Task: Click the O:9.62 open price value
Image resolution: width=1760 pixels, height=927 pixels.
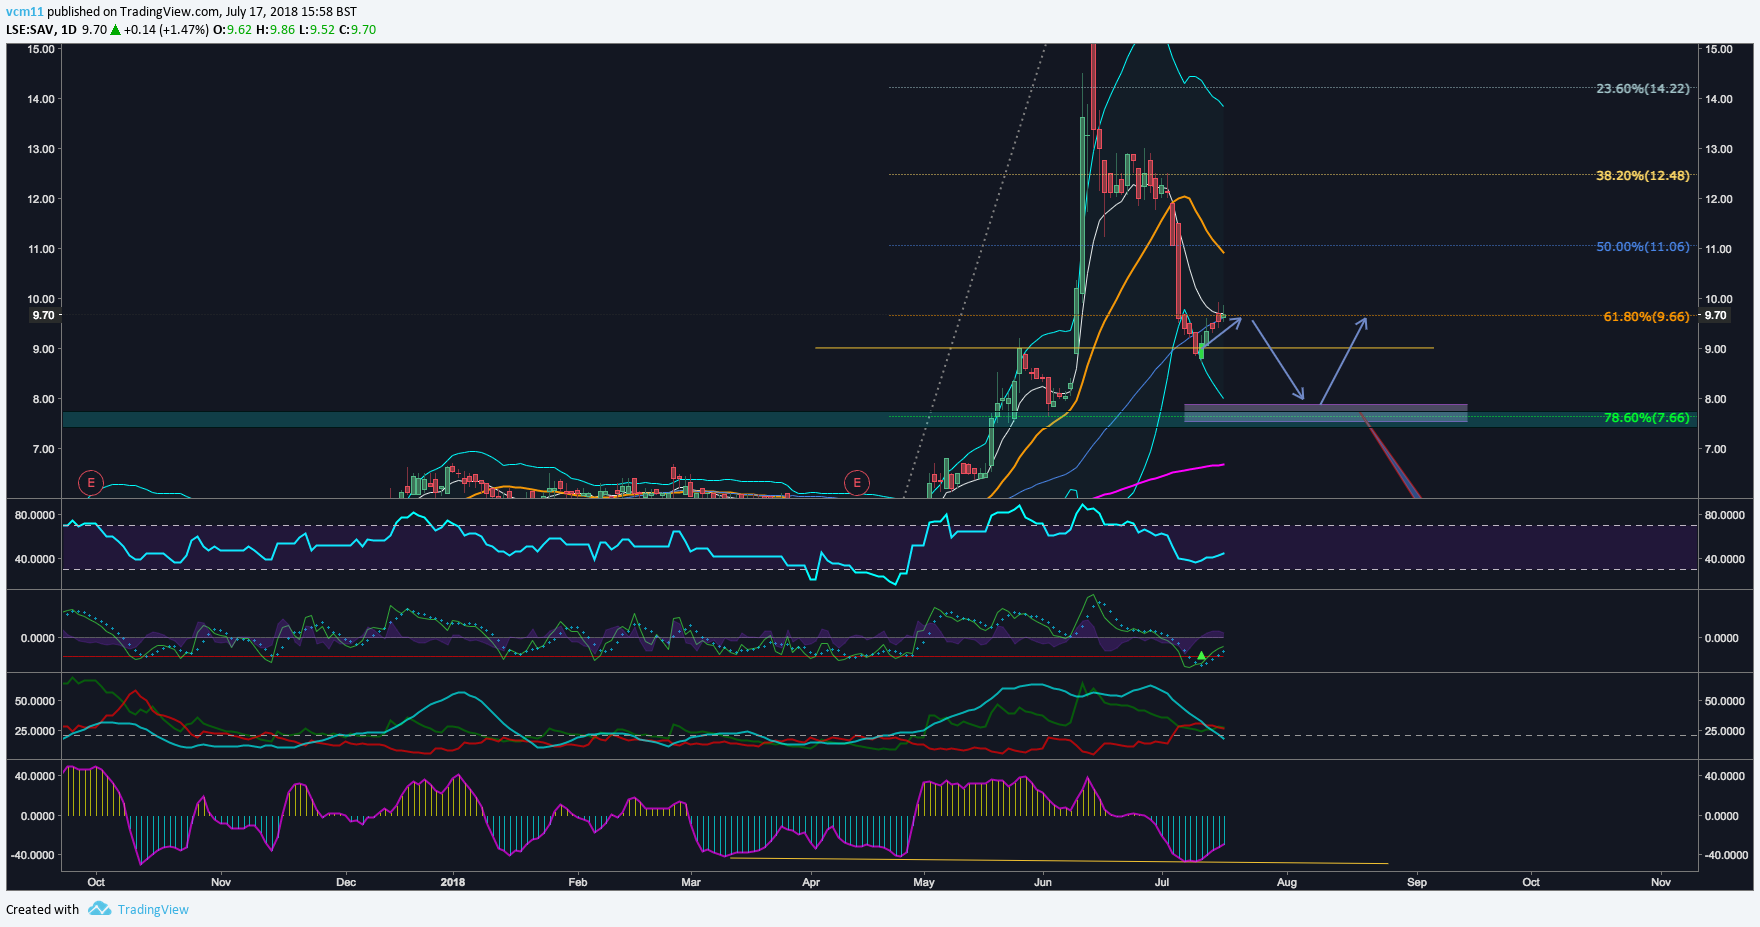Action: point(233,30)
